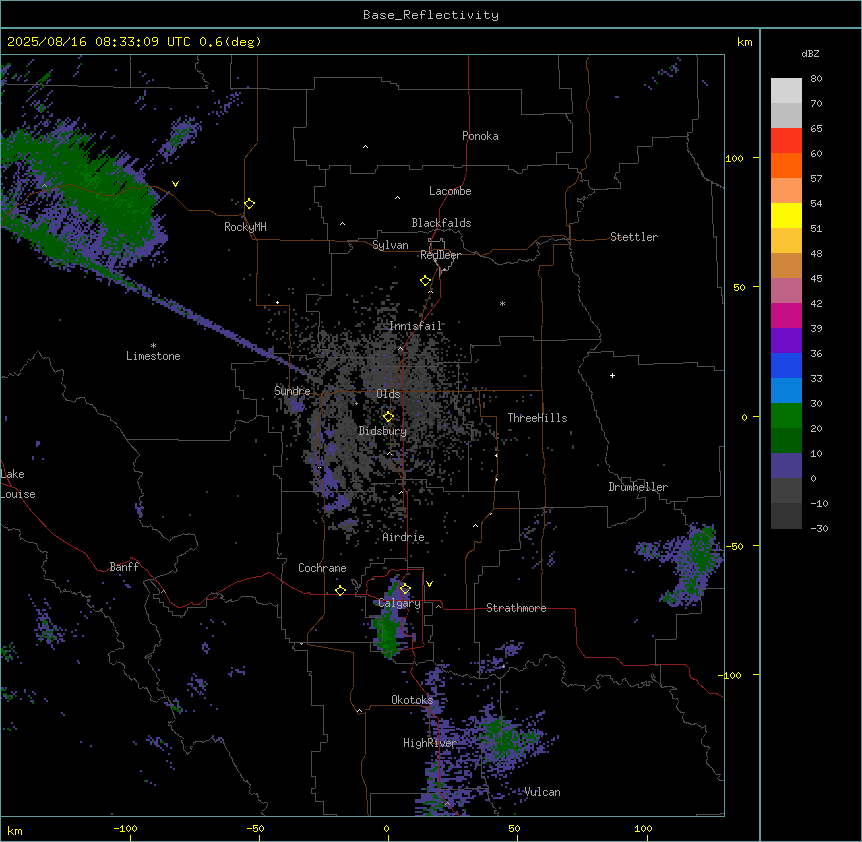Select the Strathmore label
This screenshot has width=862, height=842.
[516, 608]
